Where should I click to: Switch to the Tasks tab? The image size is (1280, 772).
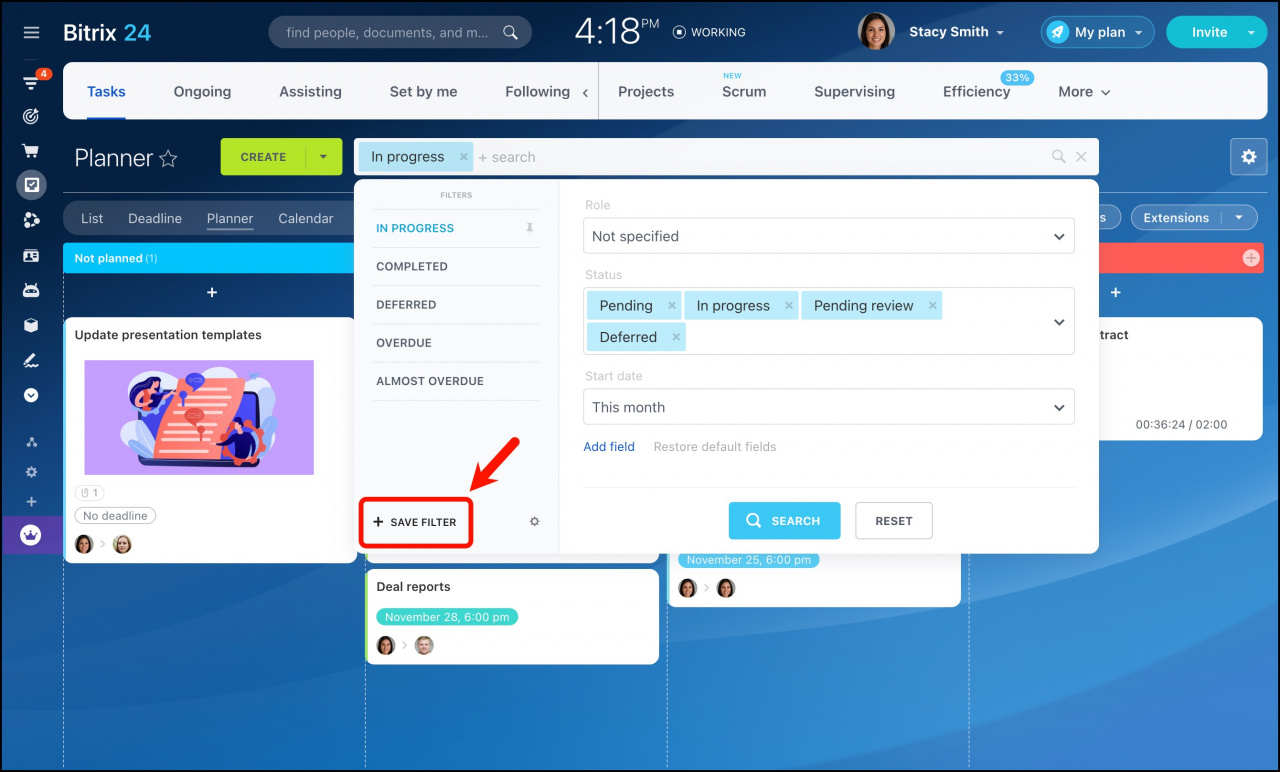pos(106,91)
